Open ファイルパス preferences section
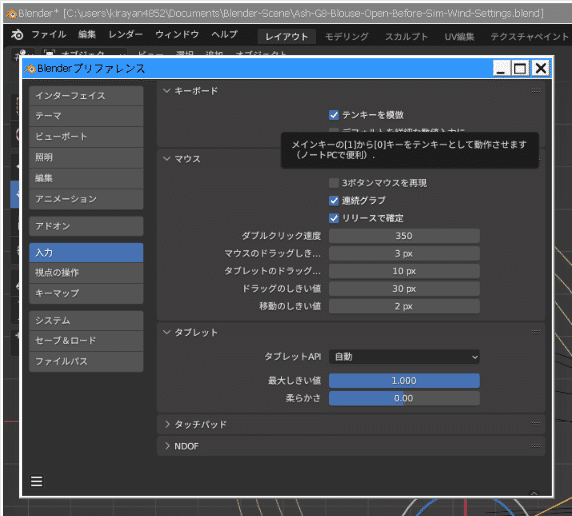The image size is (572, 516). click(86, 362)
